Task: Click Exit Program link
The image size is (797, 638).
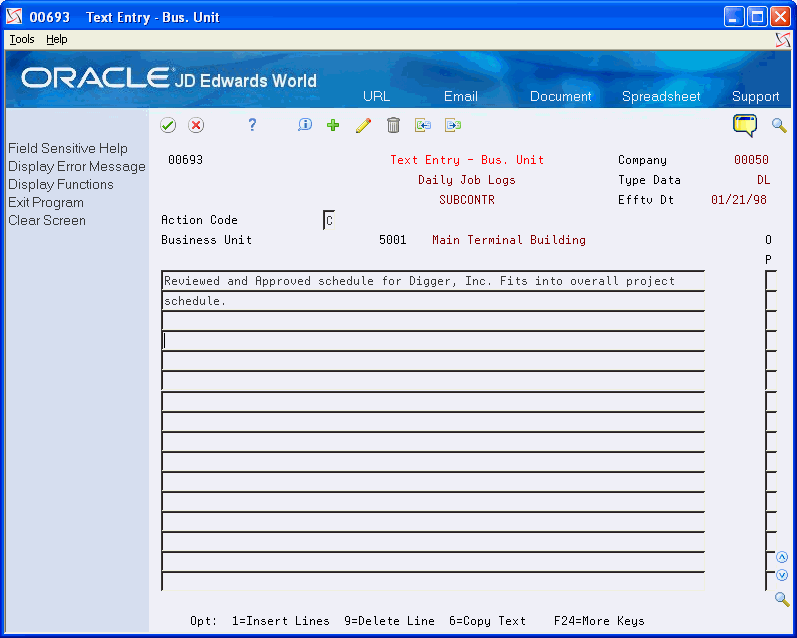Action: 46,202
